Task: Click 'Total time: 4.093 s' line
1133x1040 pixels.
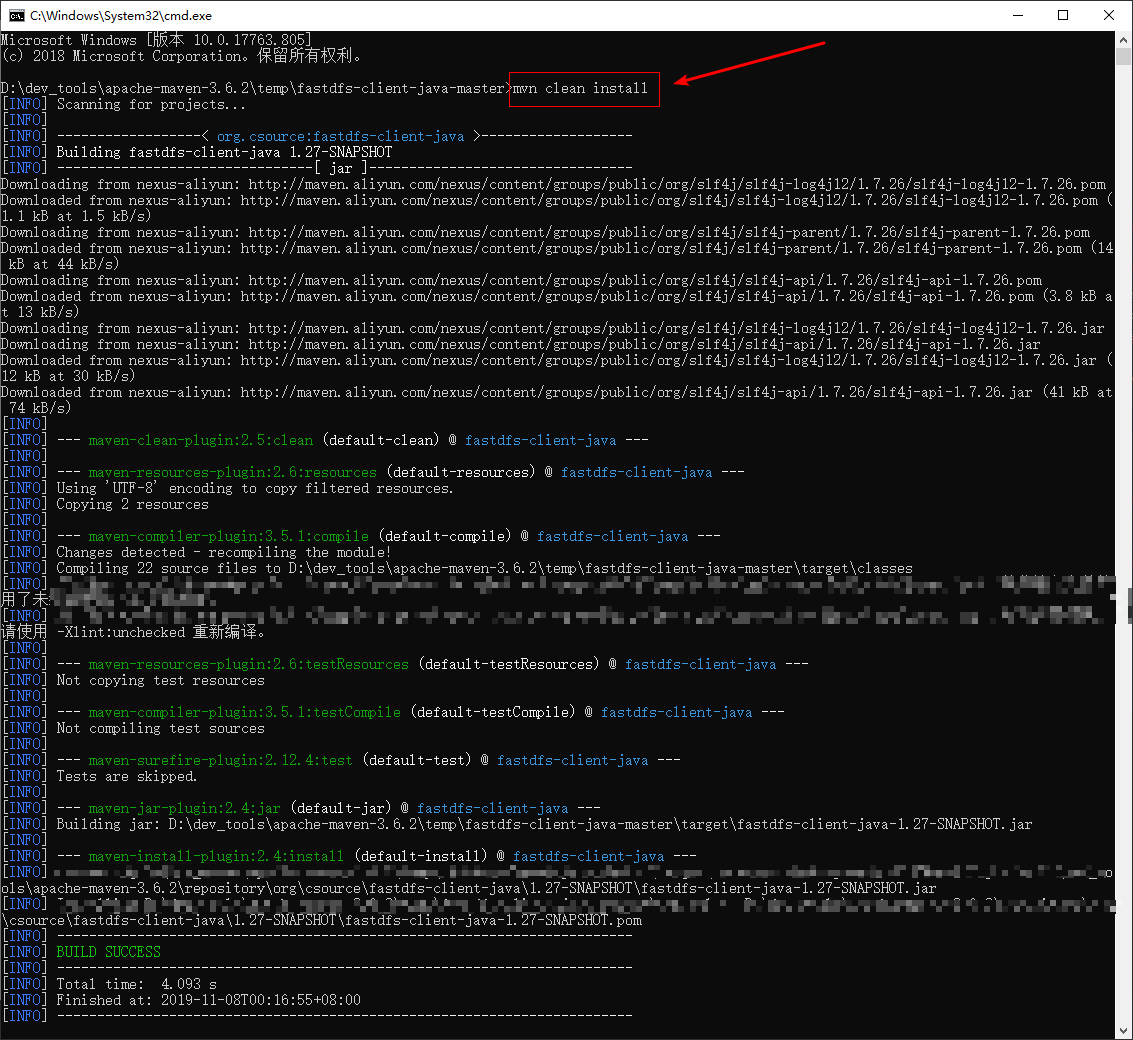Action: [137, 984]
